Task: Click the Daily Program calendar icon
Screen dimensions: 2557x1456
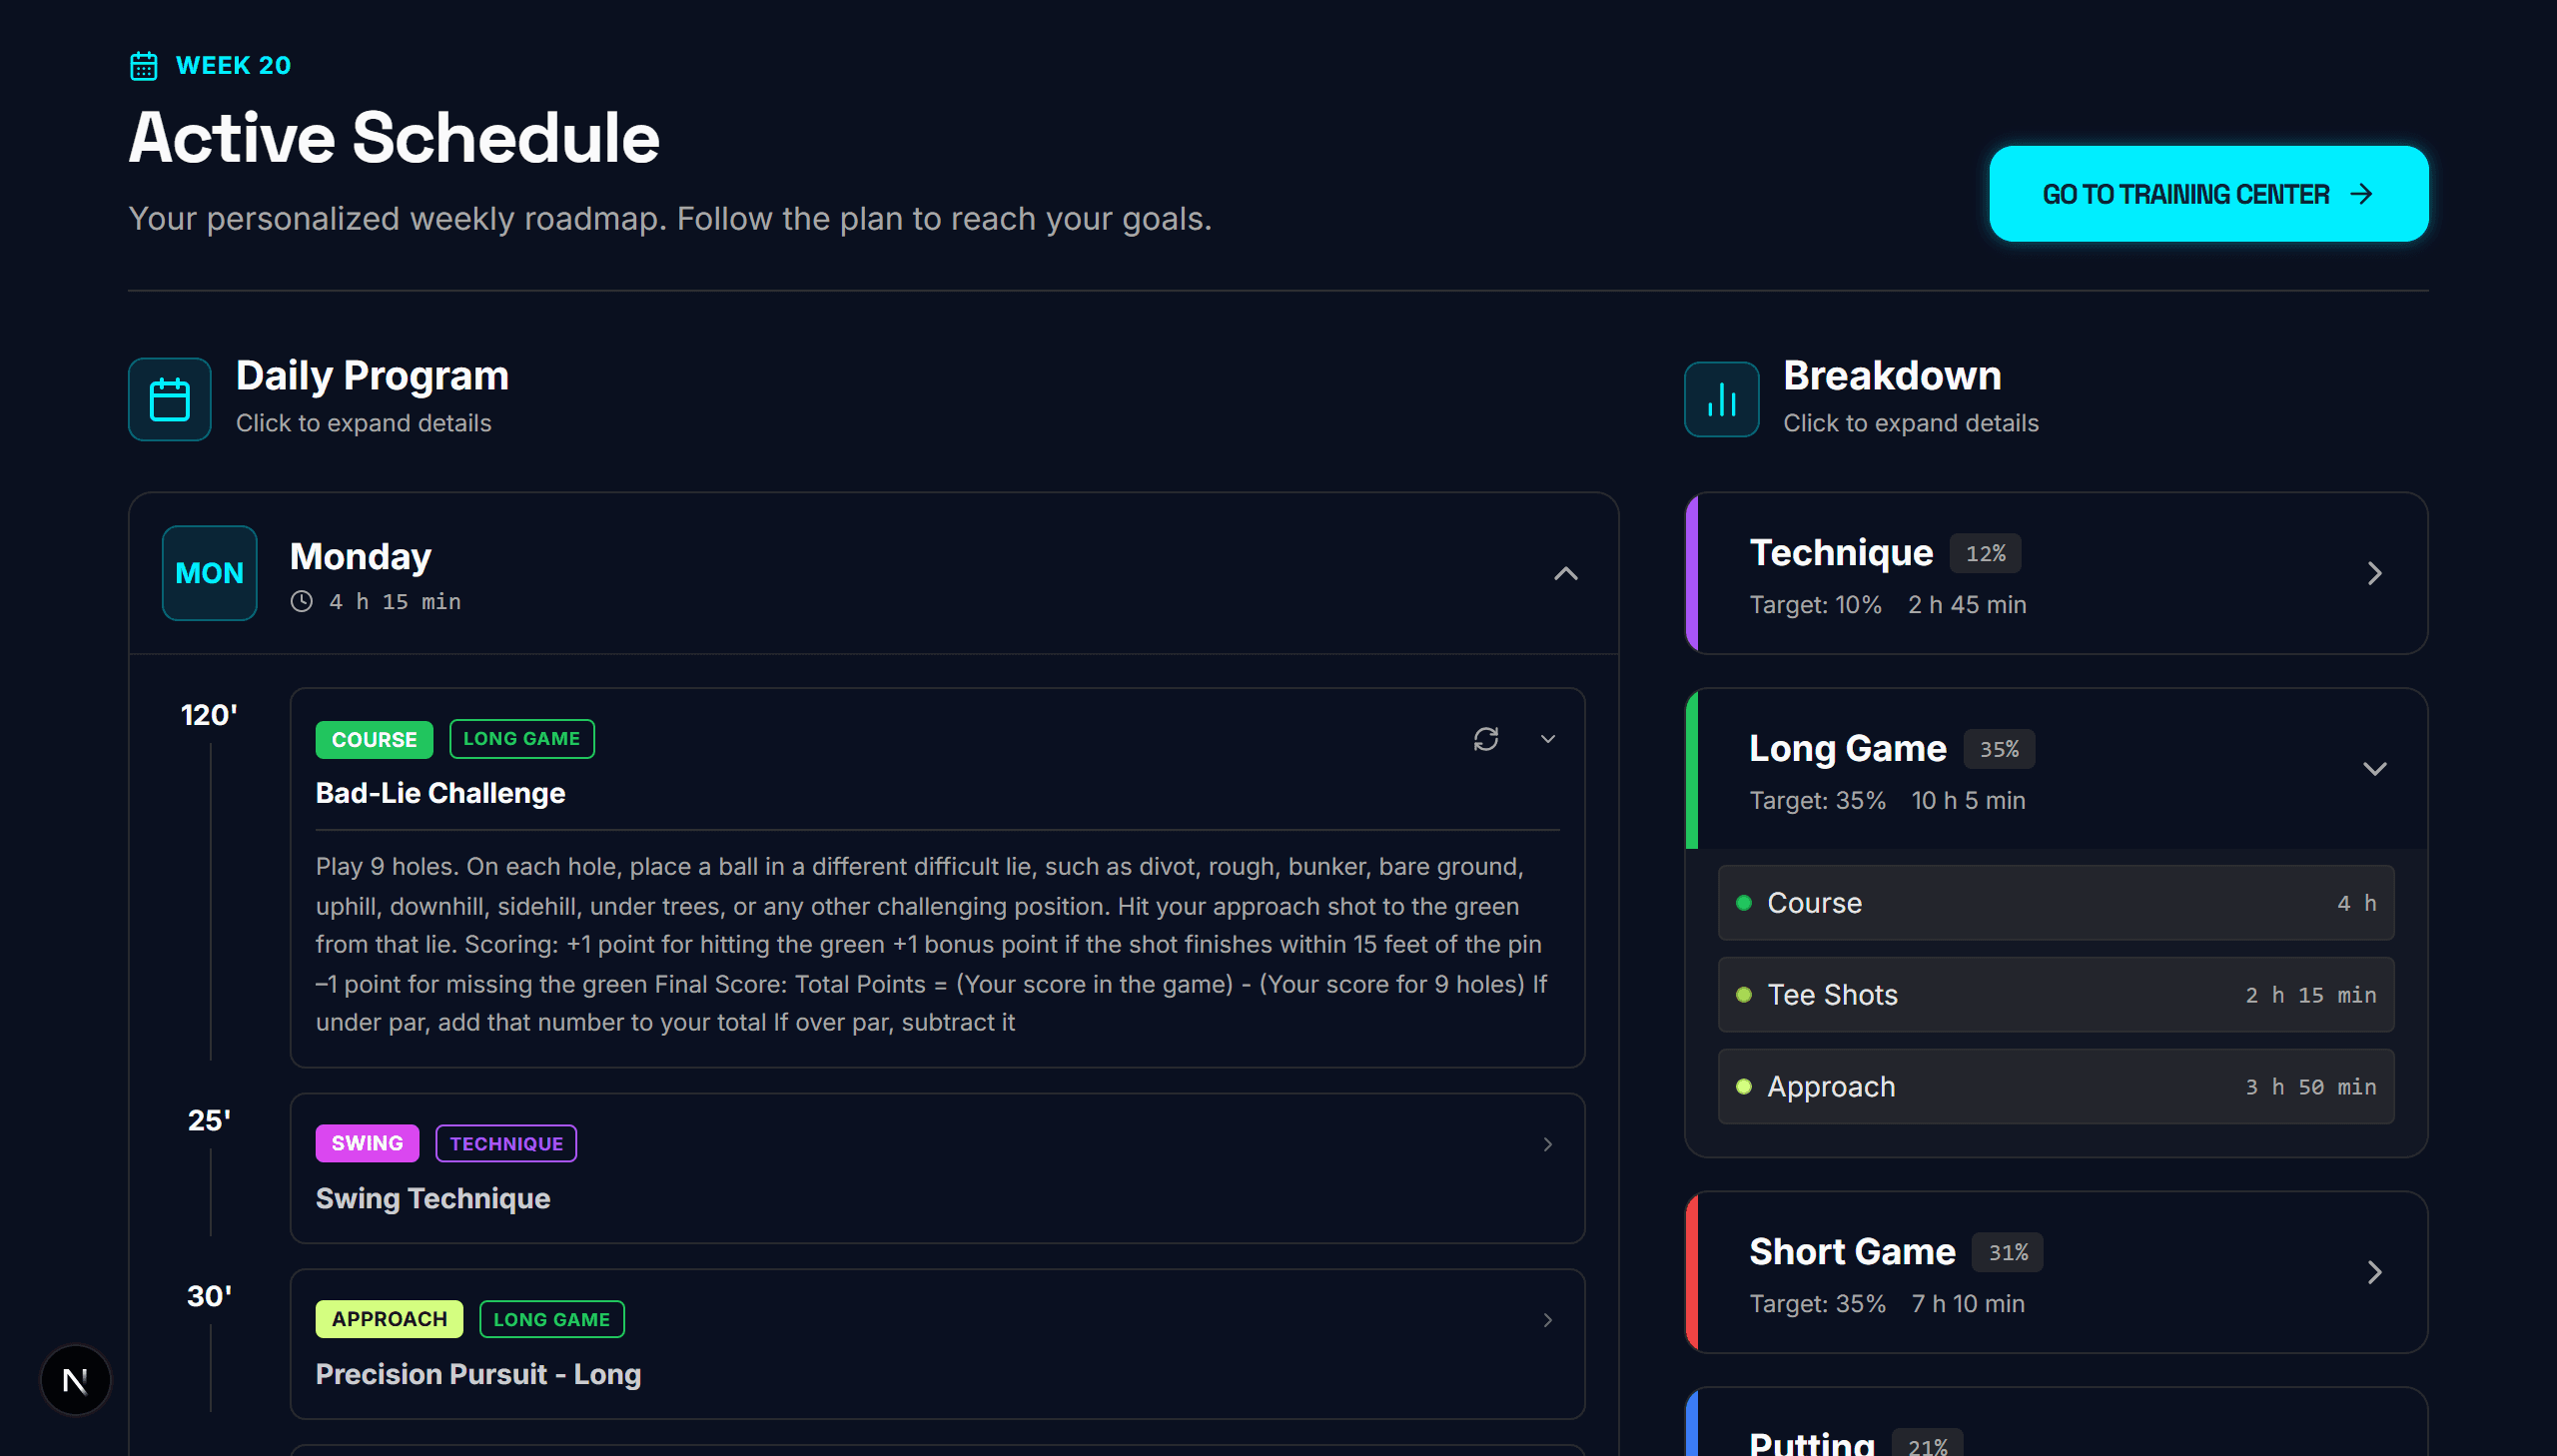Action: (x=169, y=399)
